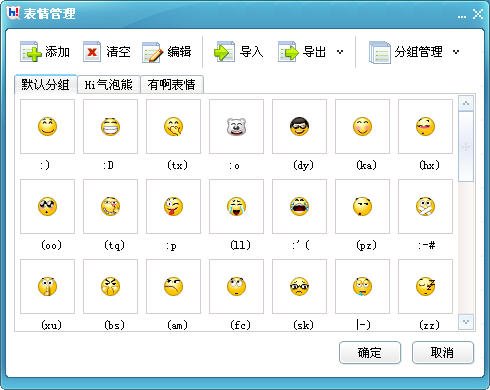
Task: Click the scrollbar up arrow
Action: pyautogui.click(x=466, y=104)
